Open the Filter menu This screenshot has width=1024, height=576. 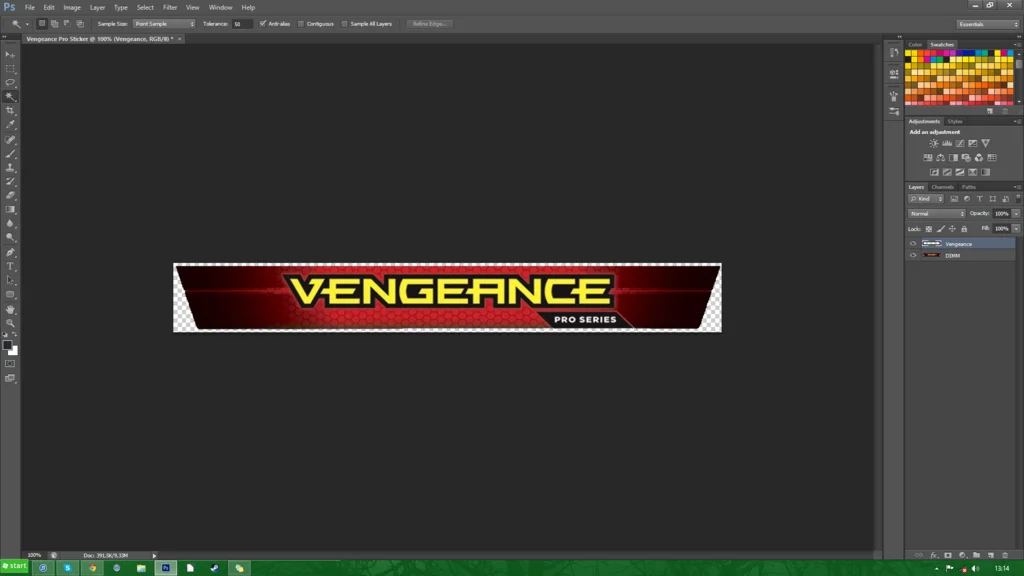[x=170, y=7]
